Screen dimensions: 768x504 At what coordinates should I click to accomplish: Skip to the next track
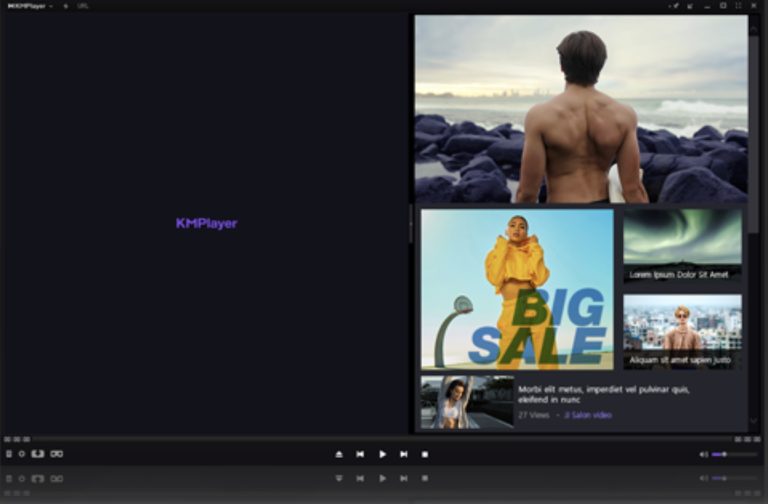tap(404, 454)
